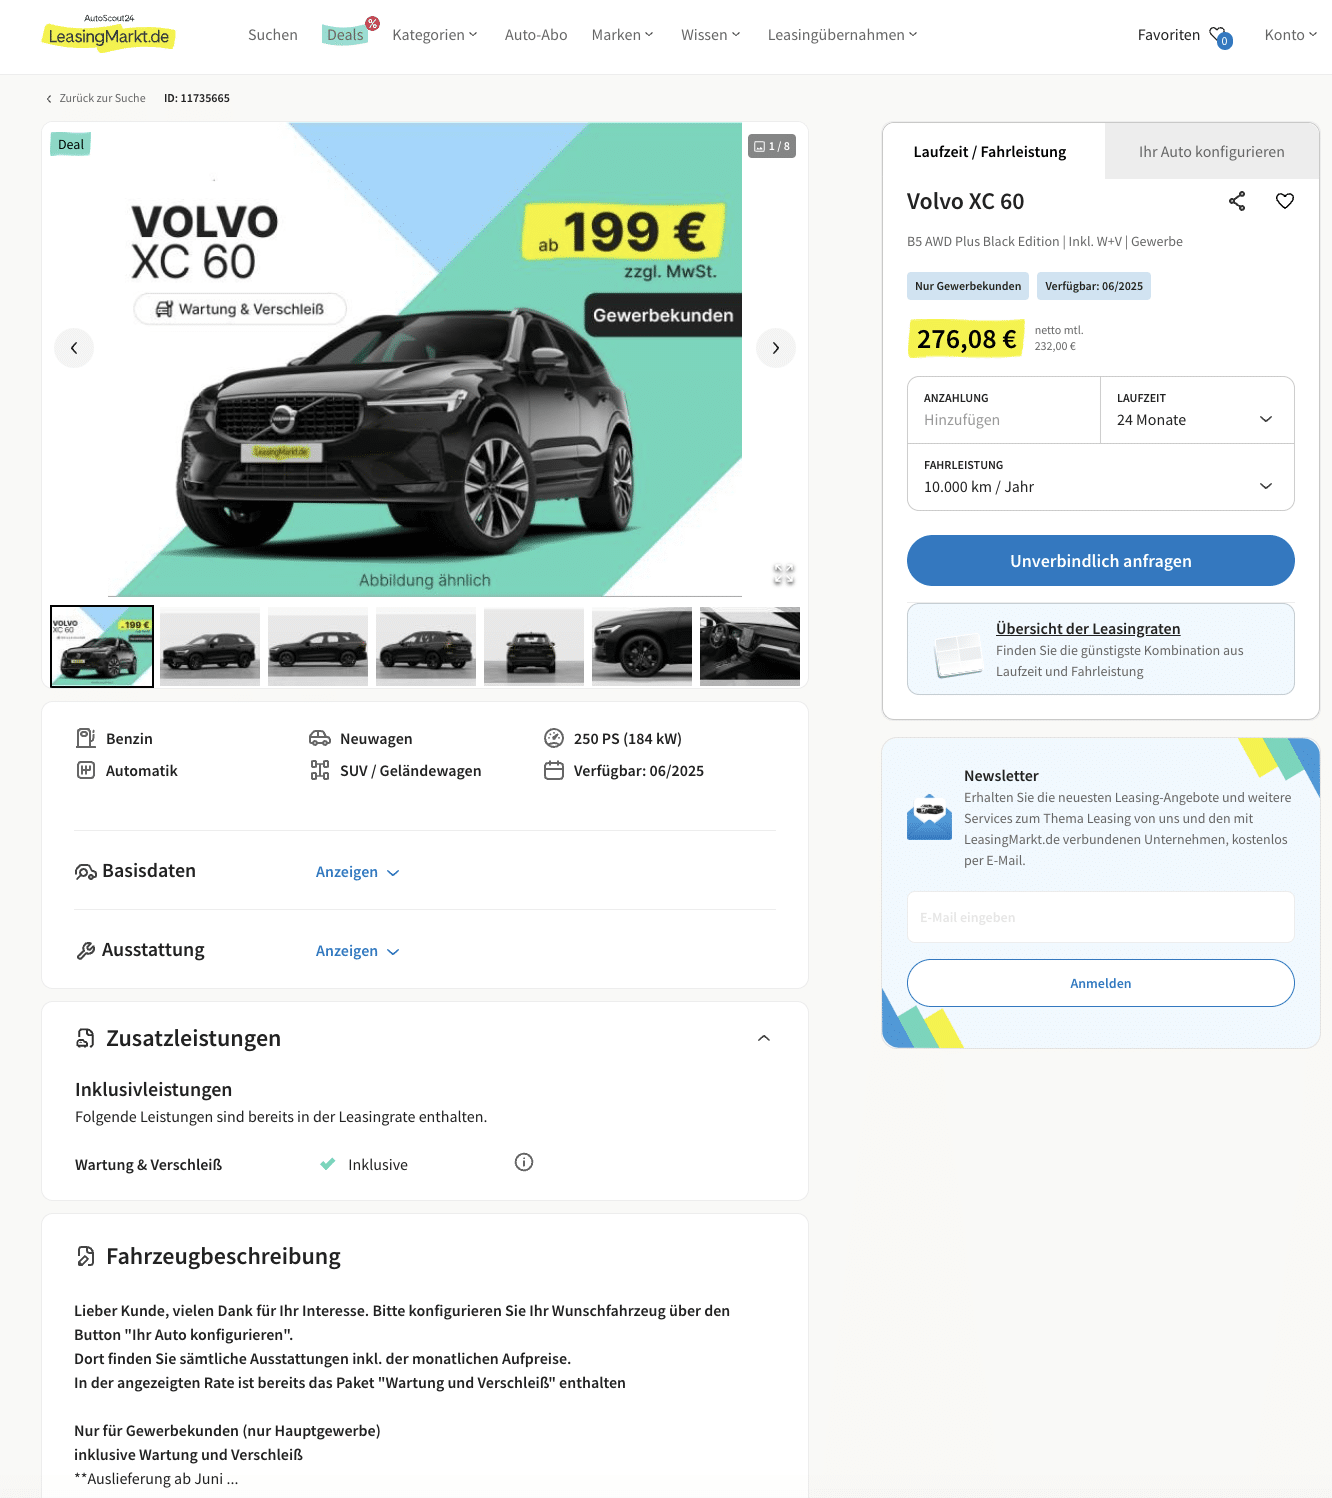1332x1498 pixels.
Task: Add Volvo XC 60 to favorites heart
Action: tap(1285, 201)
